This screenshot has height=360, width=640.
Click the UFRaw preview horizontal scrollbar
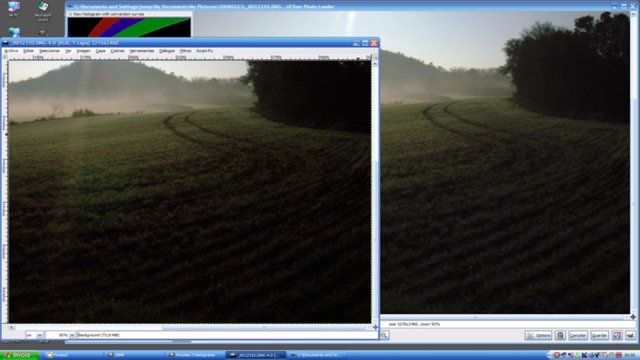click(505, 317)
